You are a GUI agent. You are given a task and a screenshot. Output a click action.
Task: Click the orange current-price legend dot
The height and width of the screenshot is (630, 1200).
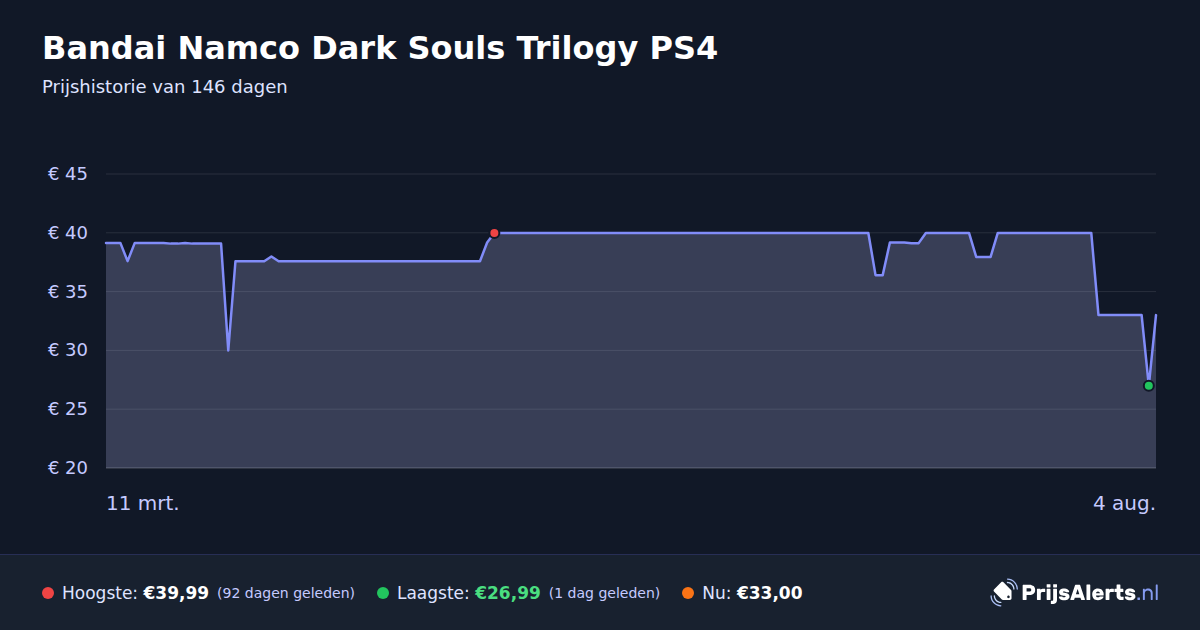tap(688, 593)
